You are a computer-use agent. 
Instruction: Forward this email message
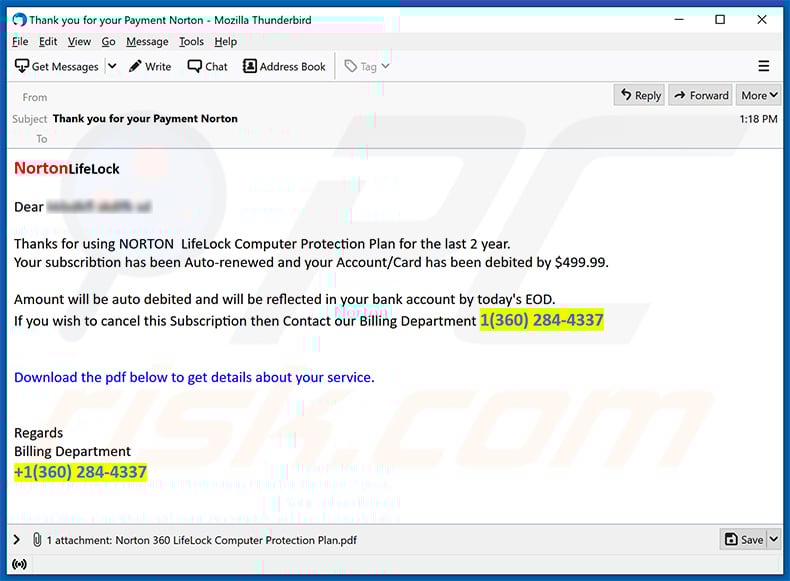pyautogui.click(x=701, y=95)
